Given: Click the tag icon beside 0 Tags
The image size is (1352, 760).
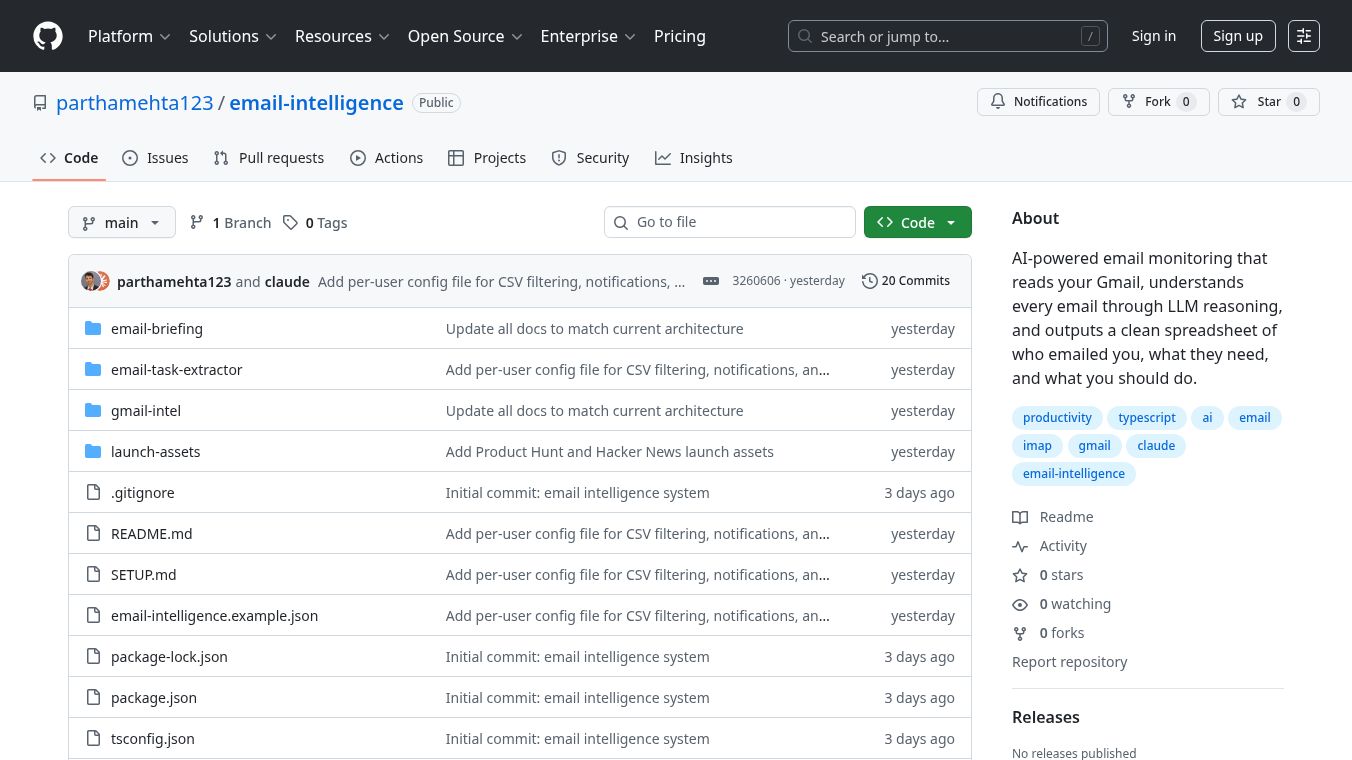Looking at the screenshot, I should (291, 222).
